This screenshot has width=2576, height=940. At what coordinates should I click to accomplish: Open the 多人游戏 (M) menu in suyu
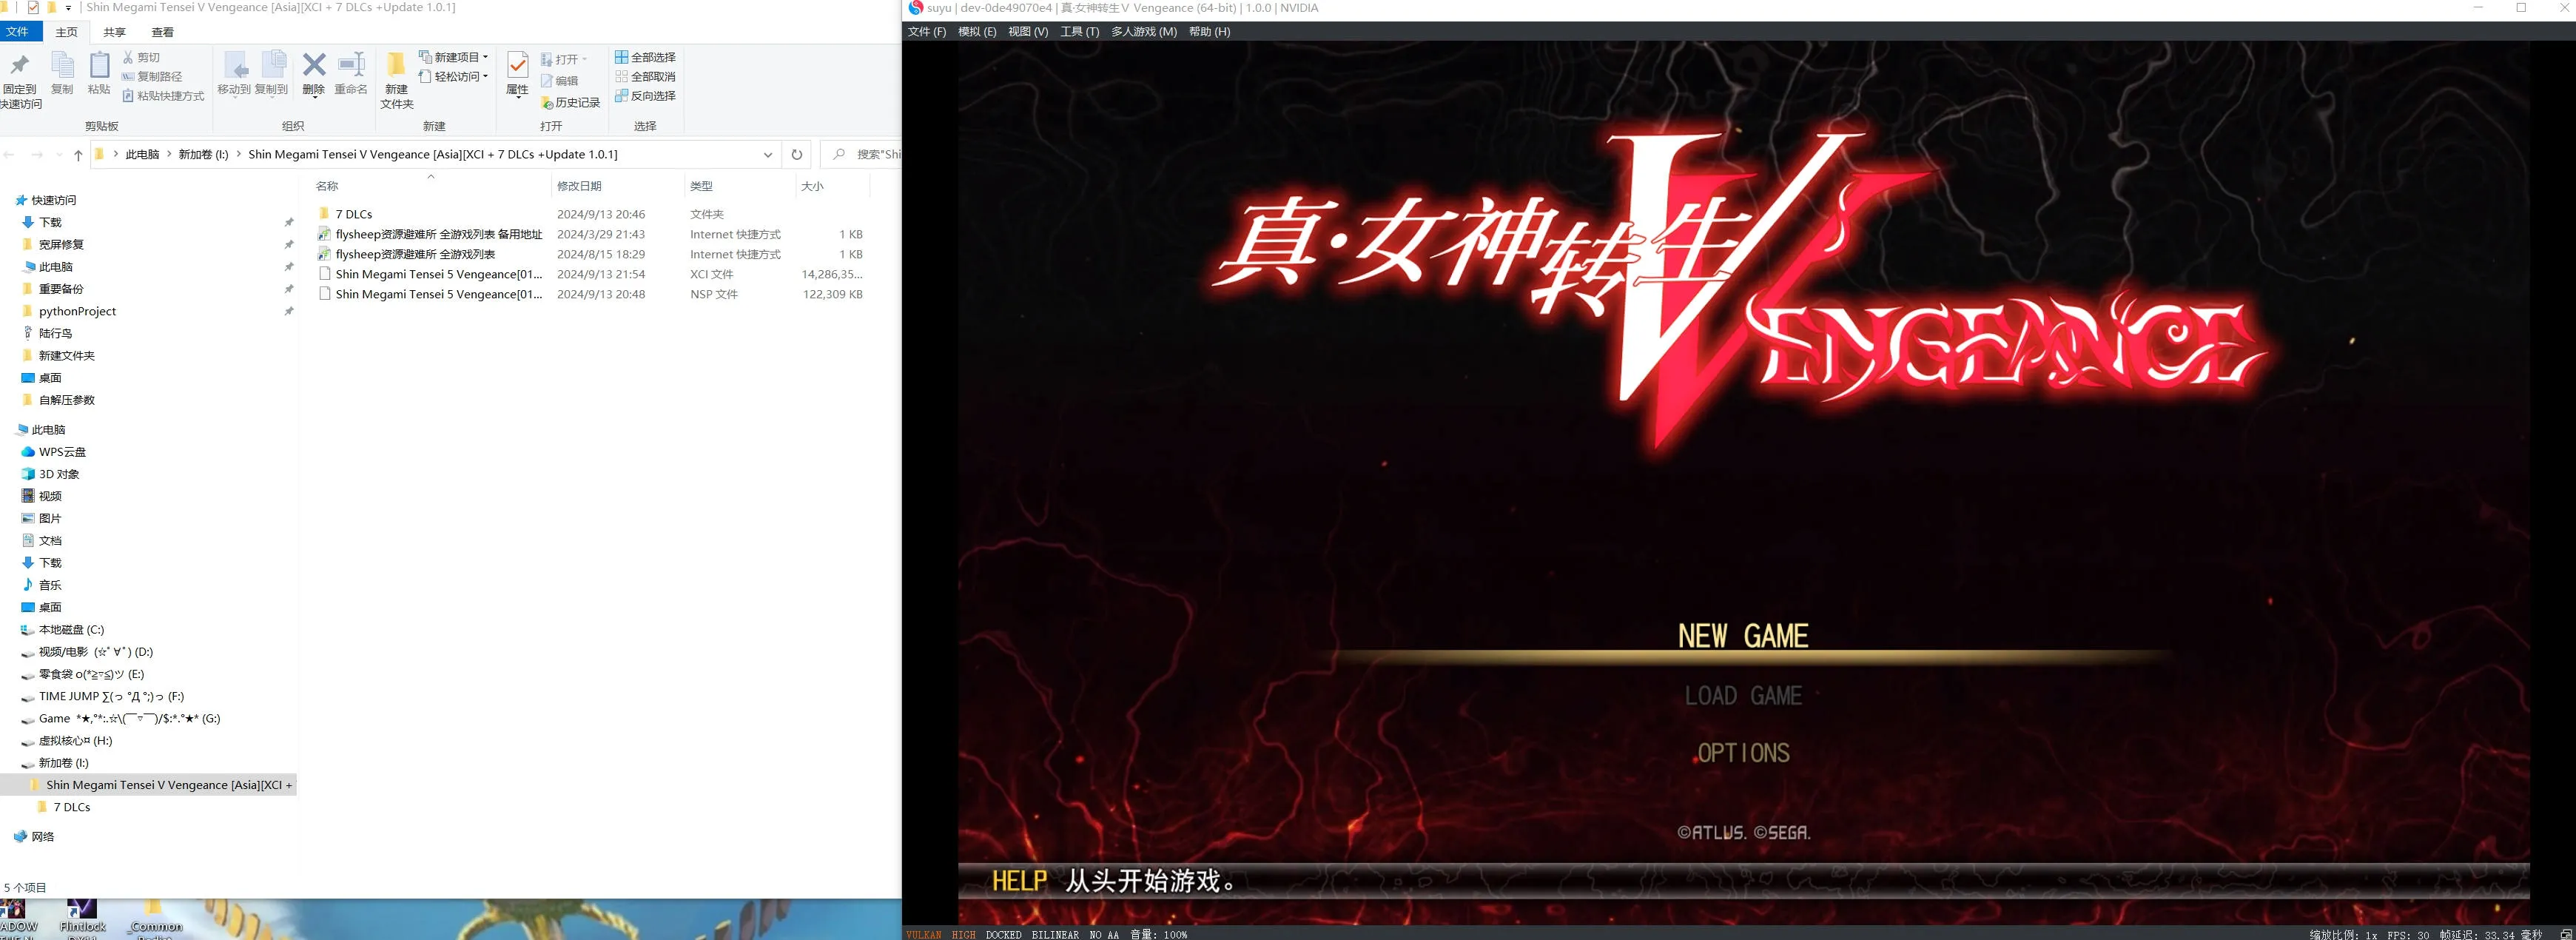coord(1143,32)
